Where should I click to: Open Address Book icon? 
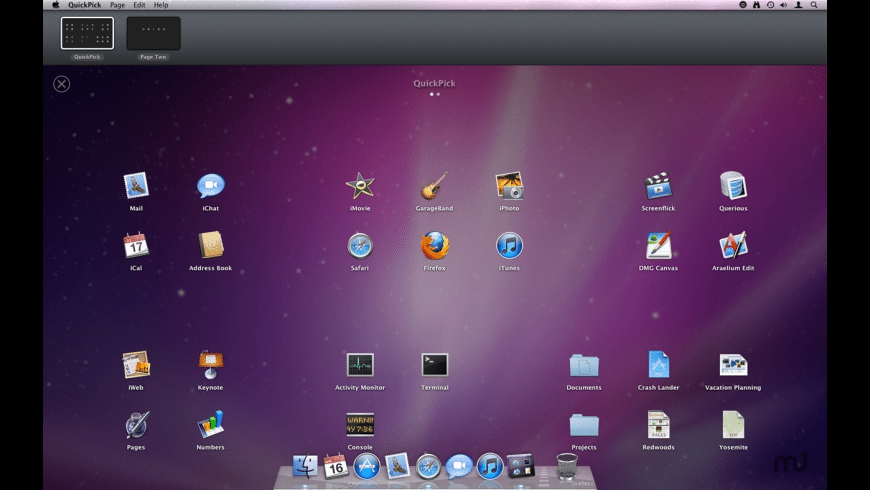coord(210,245)
